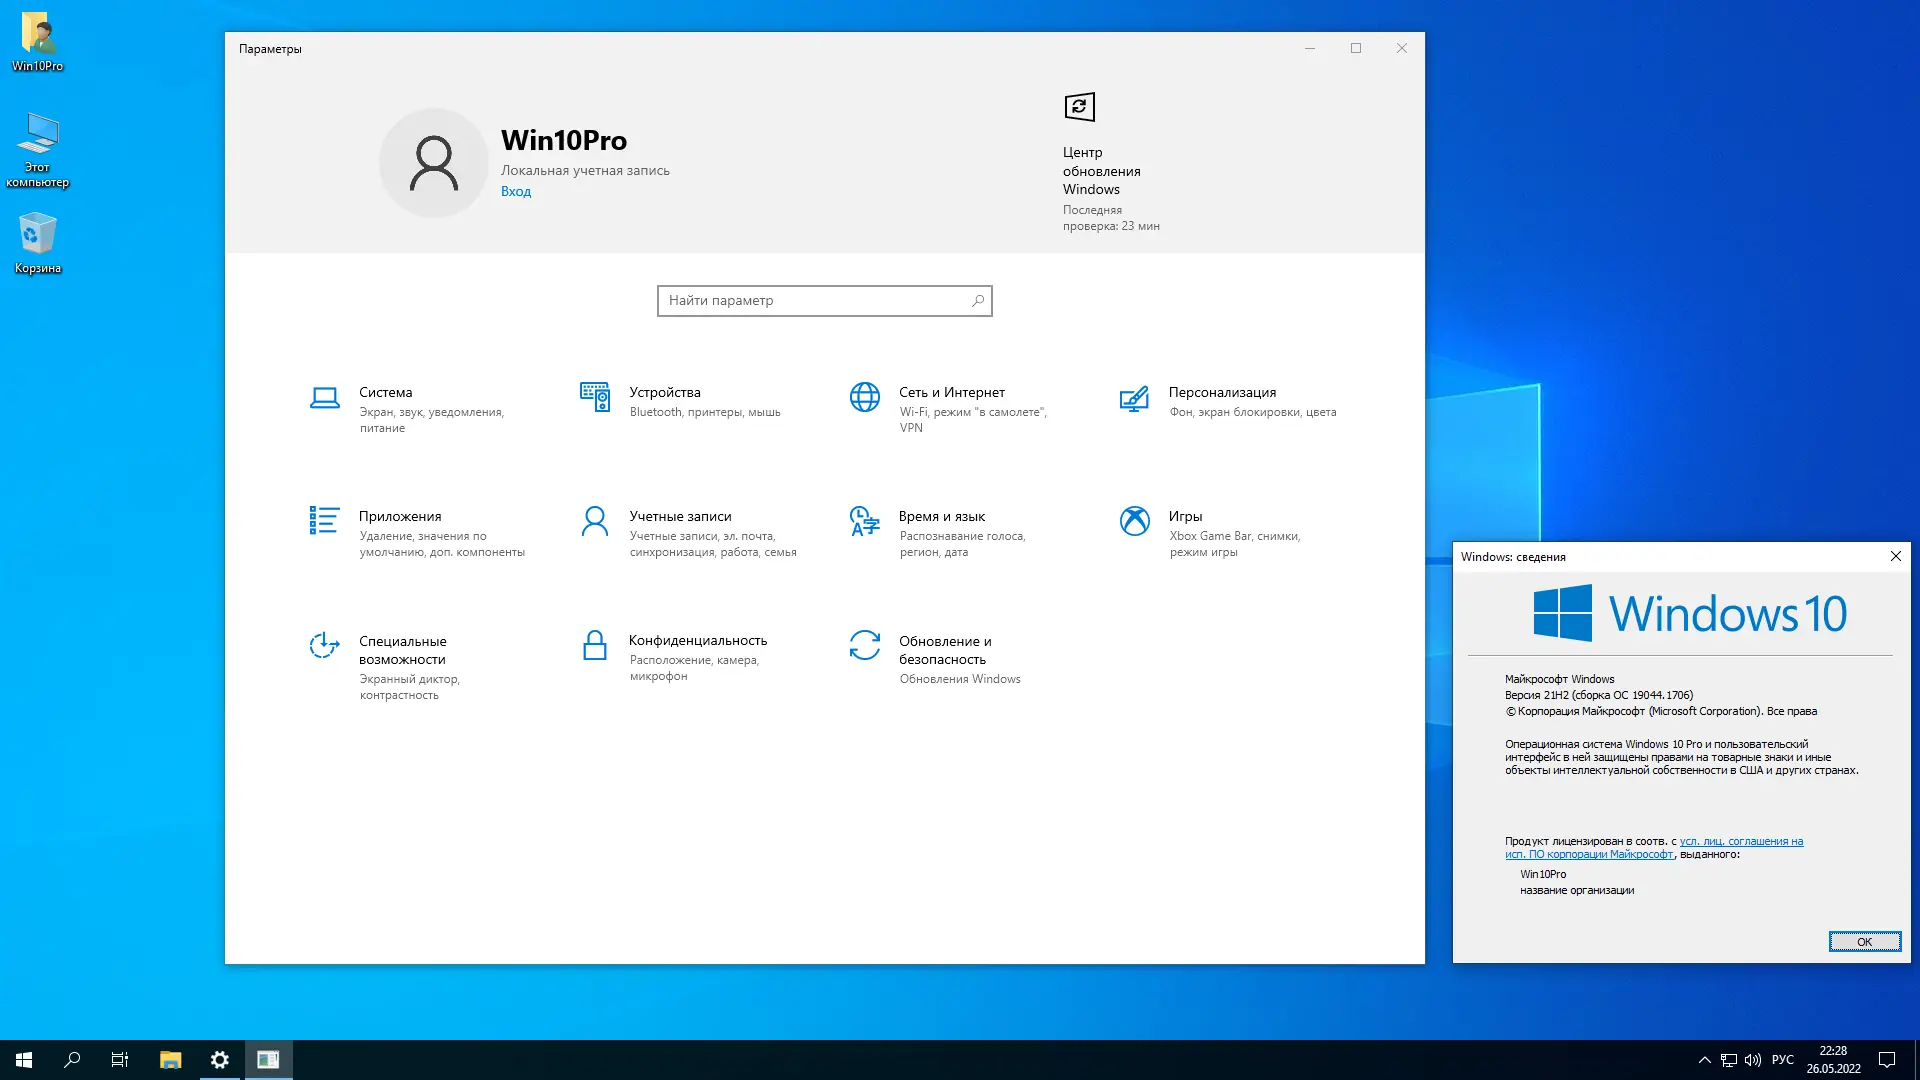Open Конфиденциальность privacy settings
Image resolution: width=1920 pixels, height=1080 pixels.
coord(697,641)
